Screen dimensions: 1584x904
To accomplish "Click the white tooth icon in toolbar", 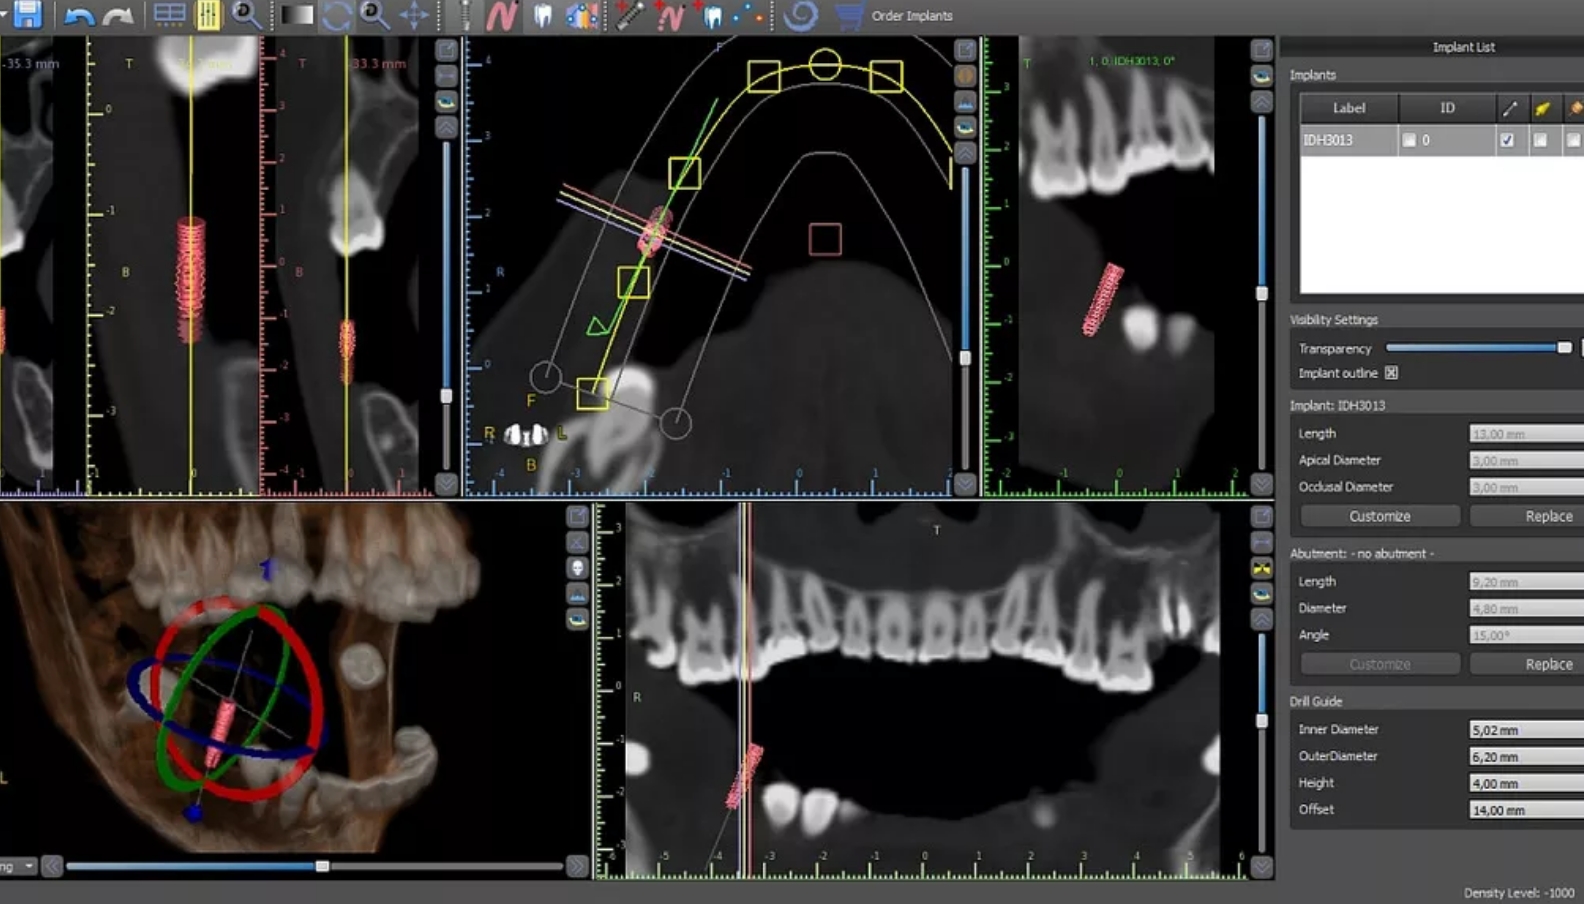I will (x=542, y=16).
